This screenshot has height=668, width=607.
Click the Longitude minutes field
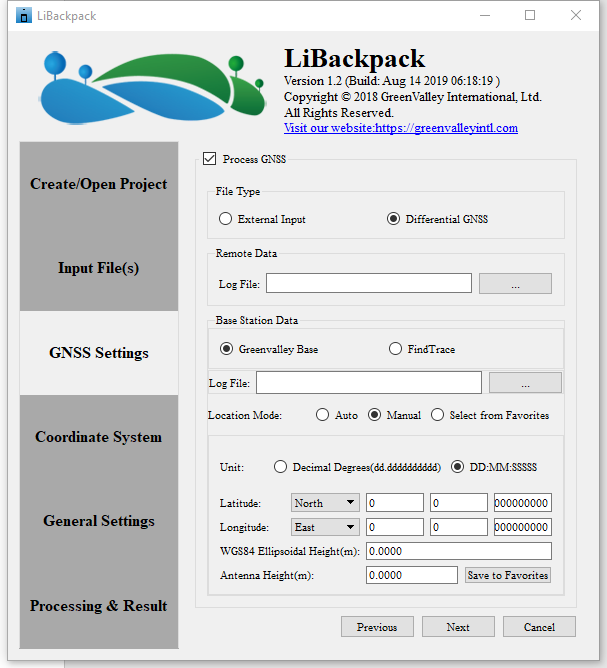459,527
